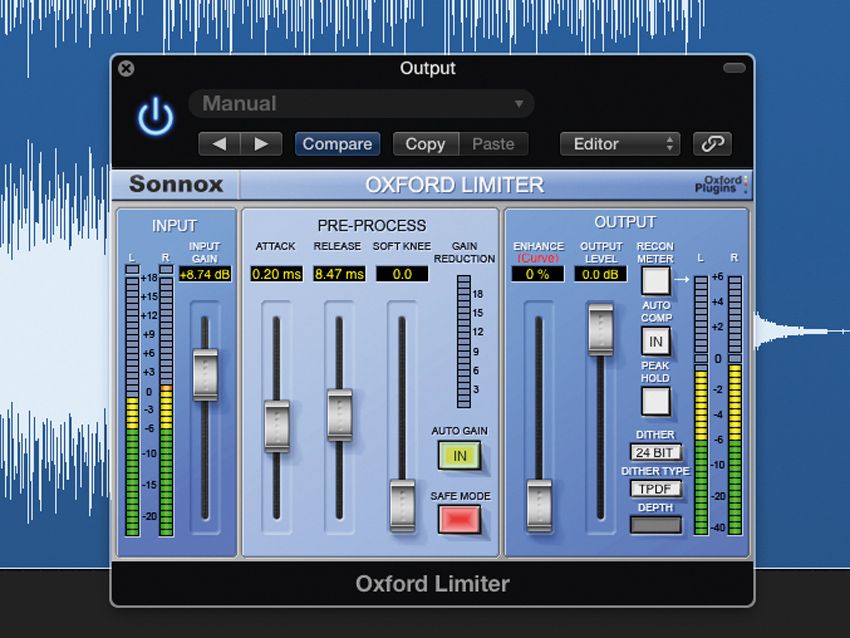Change Dither from 24 BIT
Image resolution: width=850 pixels, height=638 pixels.
[655, 451]
